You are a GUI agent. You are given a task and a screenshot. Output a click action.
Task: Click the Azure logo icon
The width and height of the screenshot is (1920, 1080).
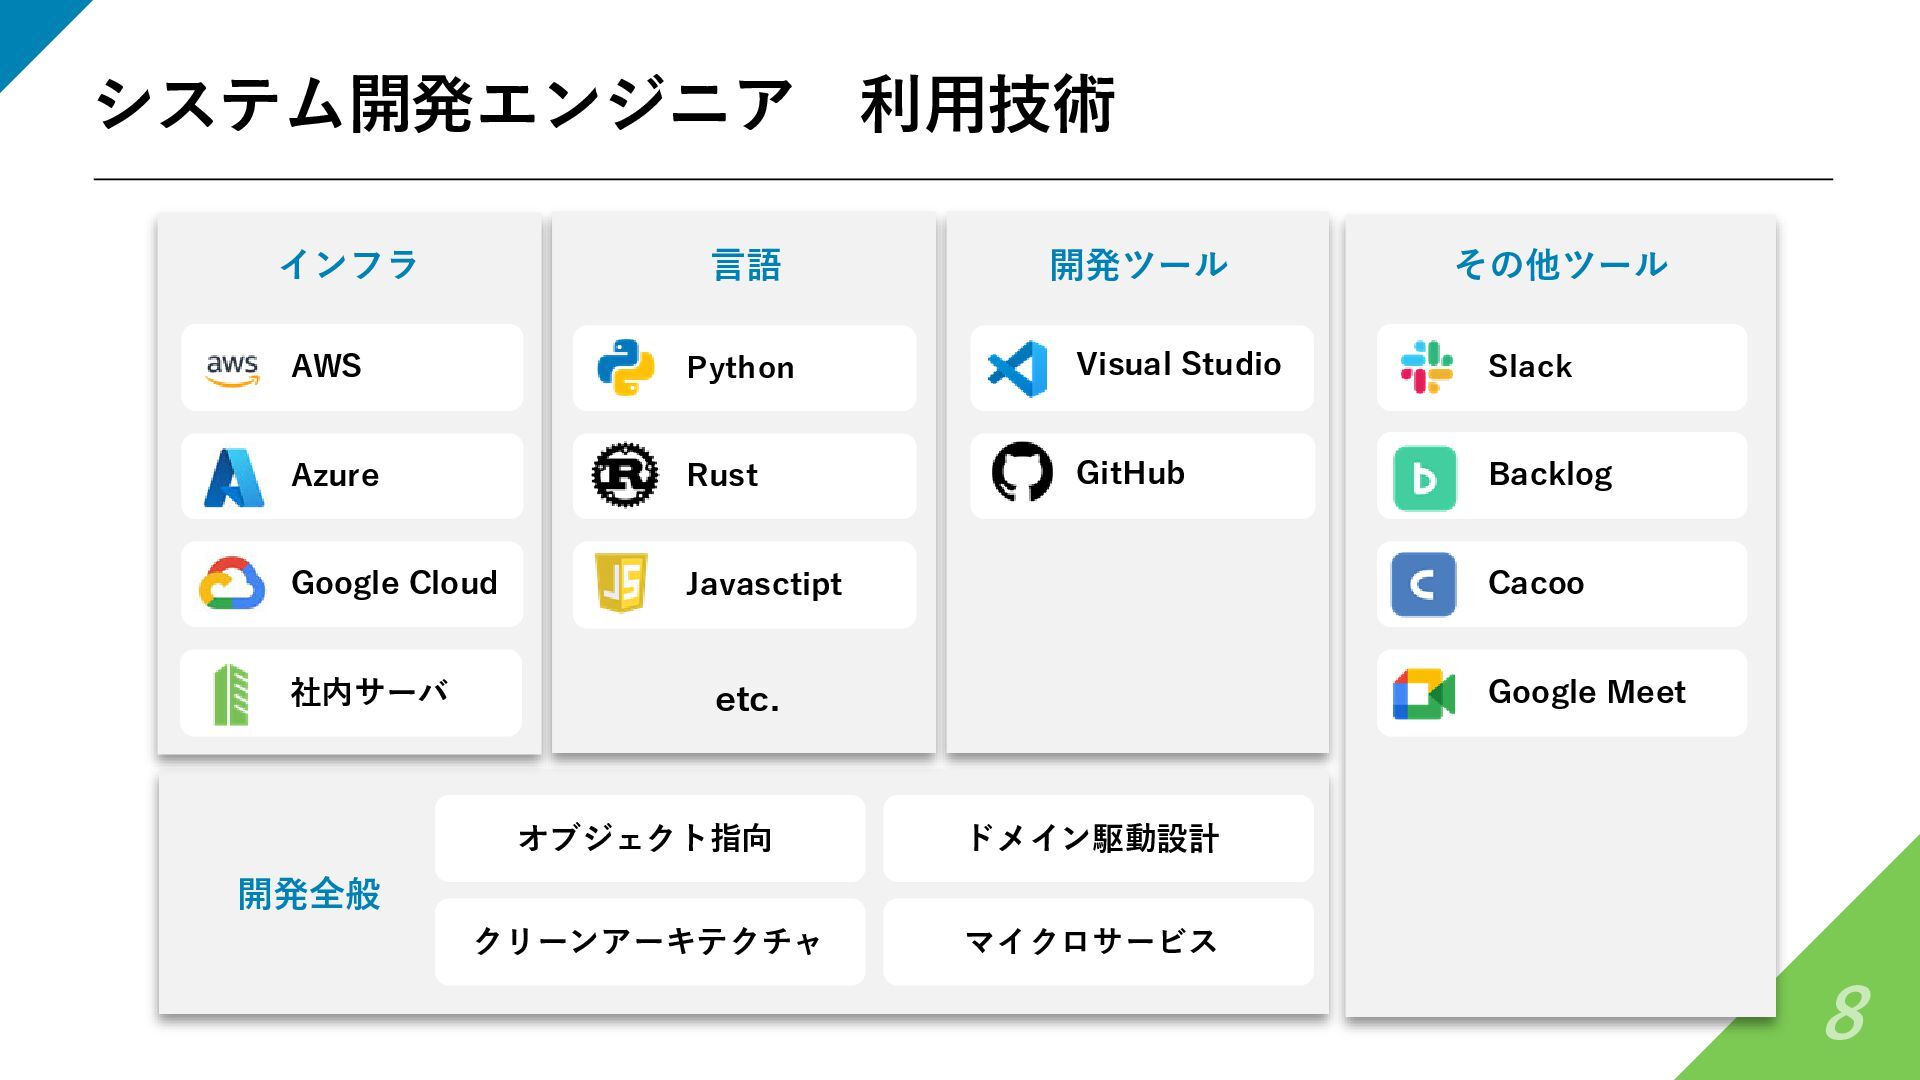[x=234, y=477]
